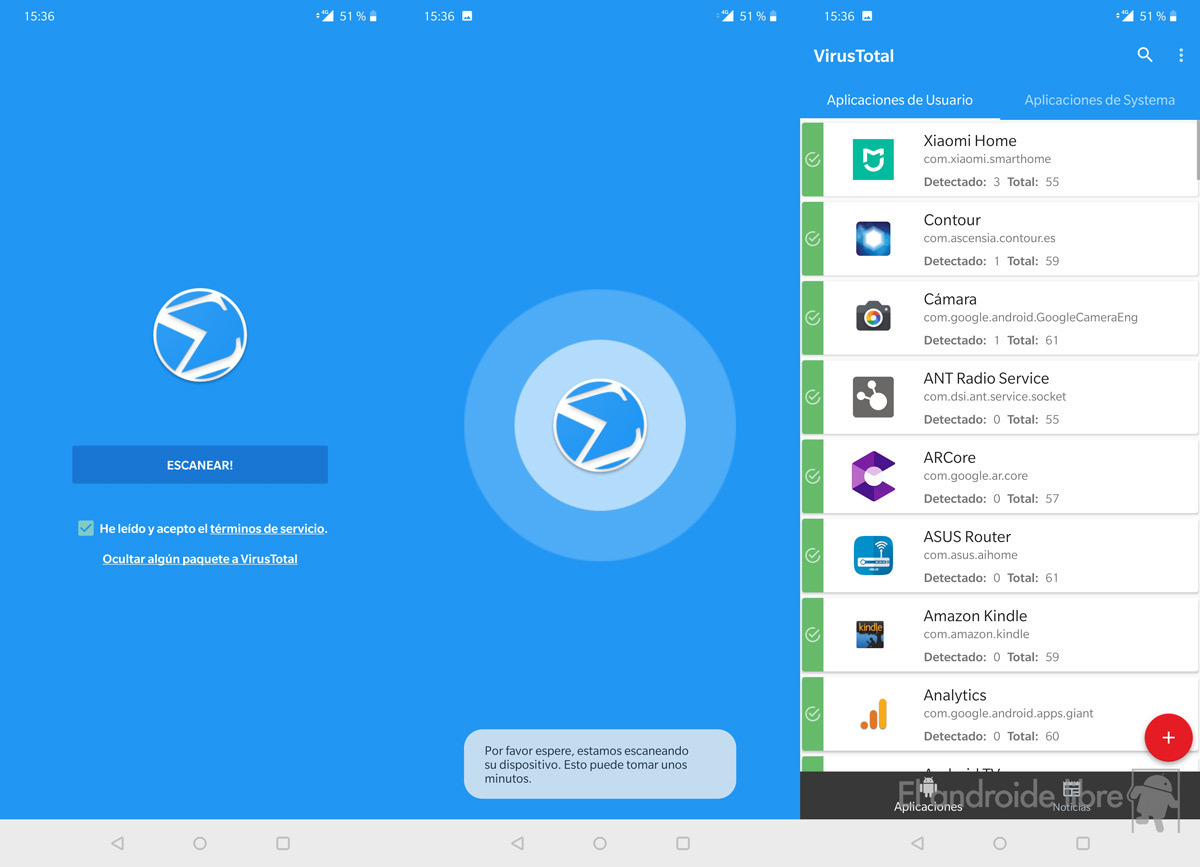This screenshot has width=1200, height=867.
Task: Tap the Contour app icon
Action: [x=873, y=239]
